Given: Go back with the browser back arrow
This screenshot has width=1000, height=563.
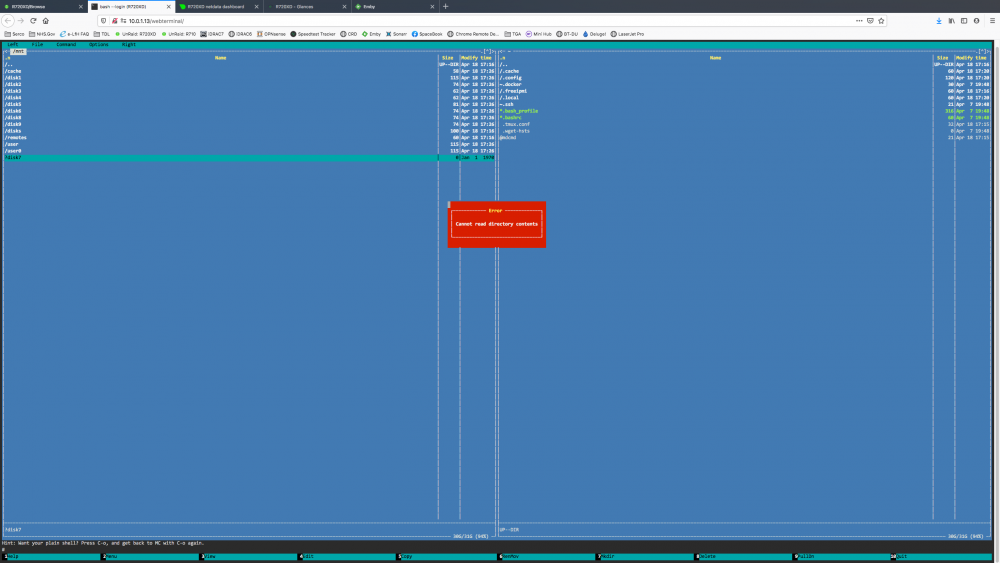Looking at the screenshot, I should point(8,20).
